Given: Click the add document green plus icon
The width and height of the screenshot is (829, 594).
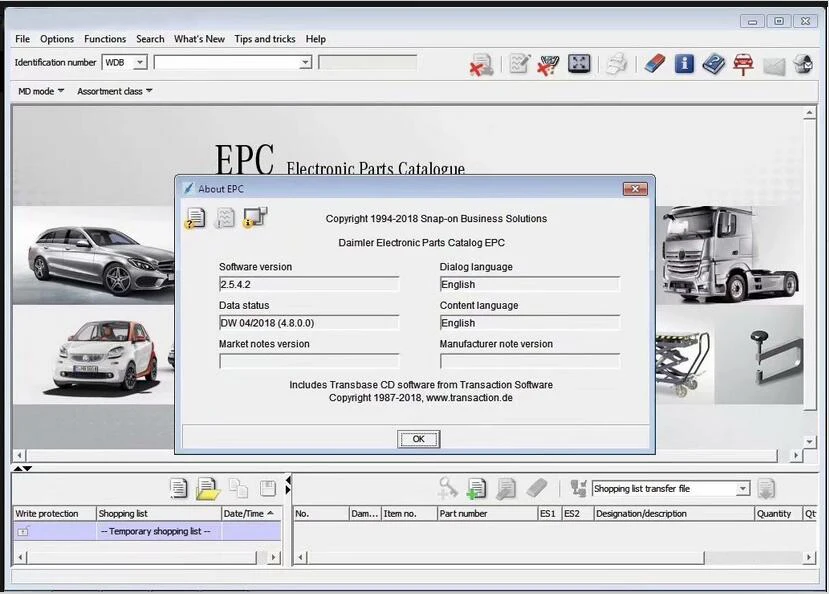Looking at the screenshot, I should pyautogui.click(x=476, y=488).
